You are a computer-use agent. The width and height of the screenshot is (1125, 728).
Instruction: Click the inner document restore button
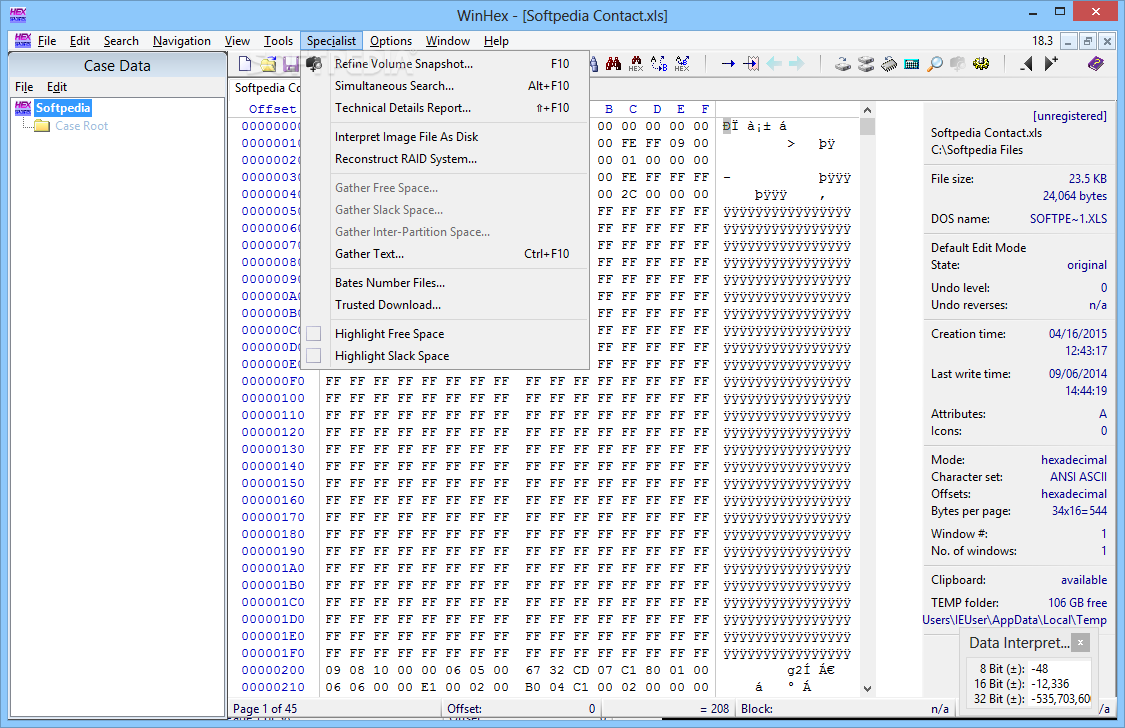click(x=1088, y=42)
